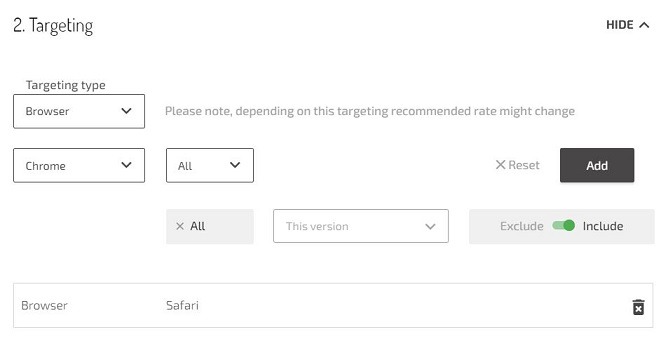Viewport: 668px width, 360px height.
Task: Open the This version dropdown
Action: click(360, 226)
